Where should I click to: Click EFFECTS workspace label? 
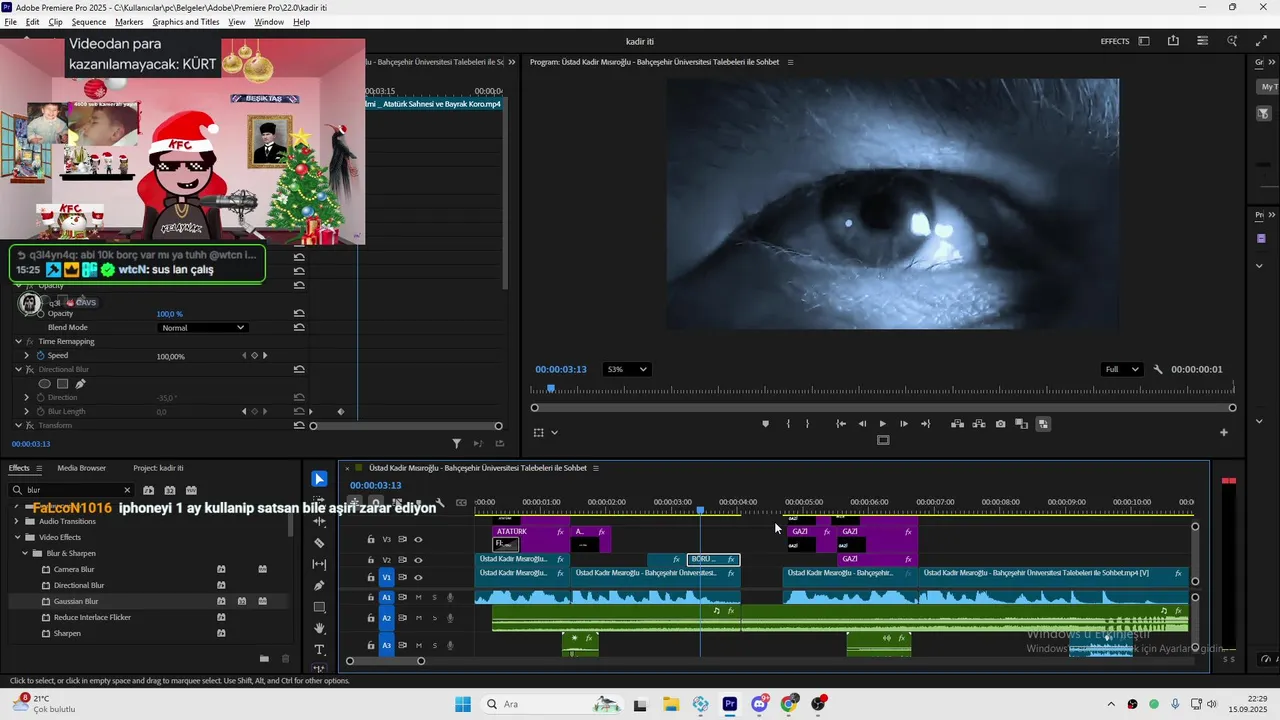(x=1115, y=41)
